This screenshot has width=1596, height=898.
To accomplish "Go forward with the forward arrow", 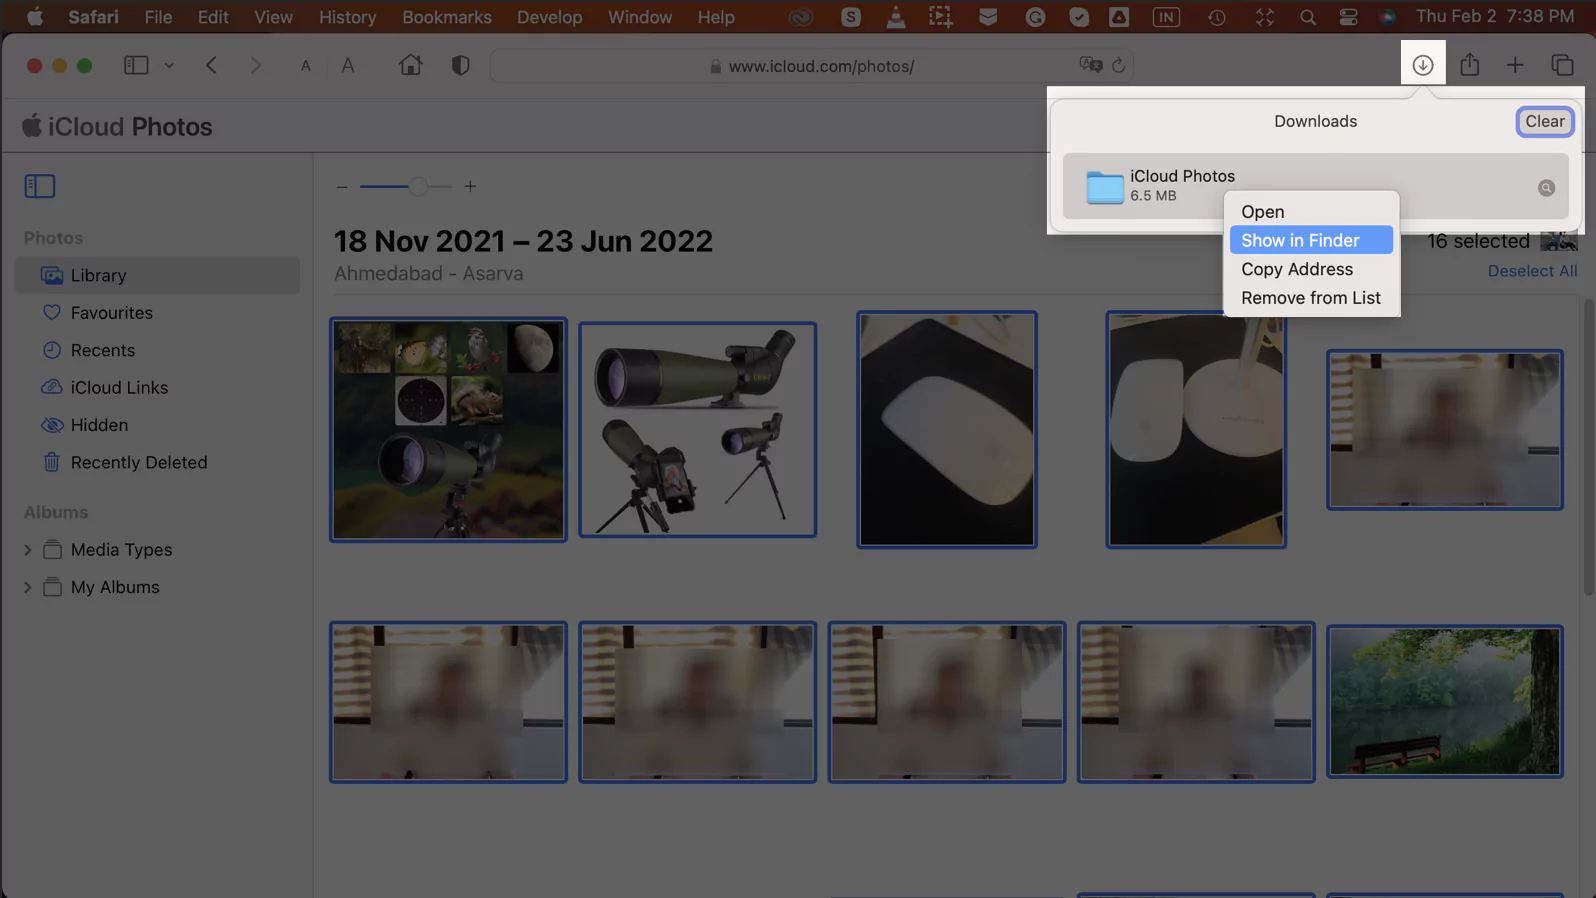I will pyautogui.click(x=256, y=65).
